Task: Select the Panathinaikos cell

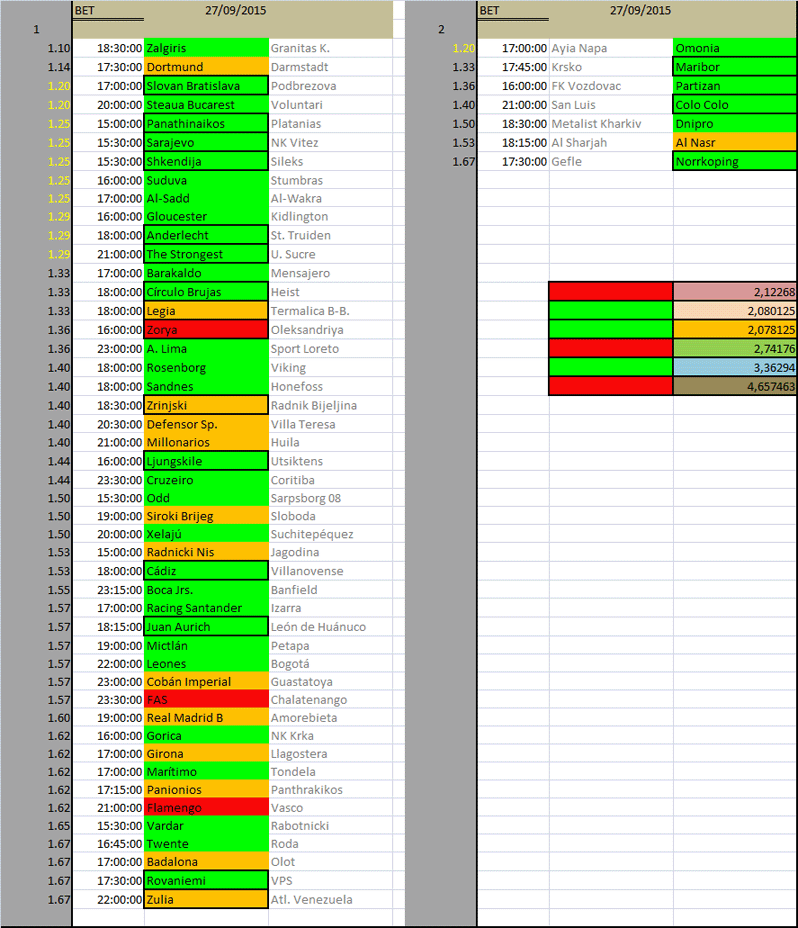Action: coord(206,124)
